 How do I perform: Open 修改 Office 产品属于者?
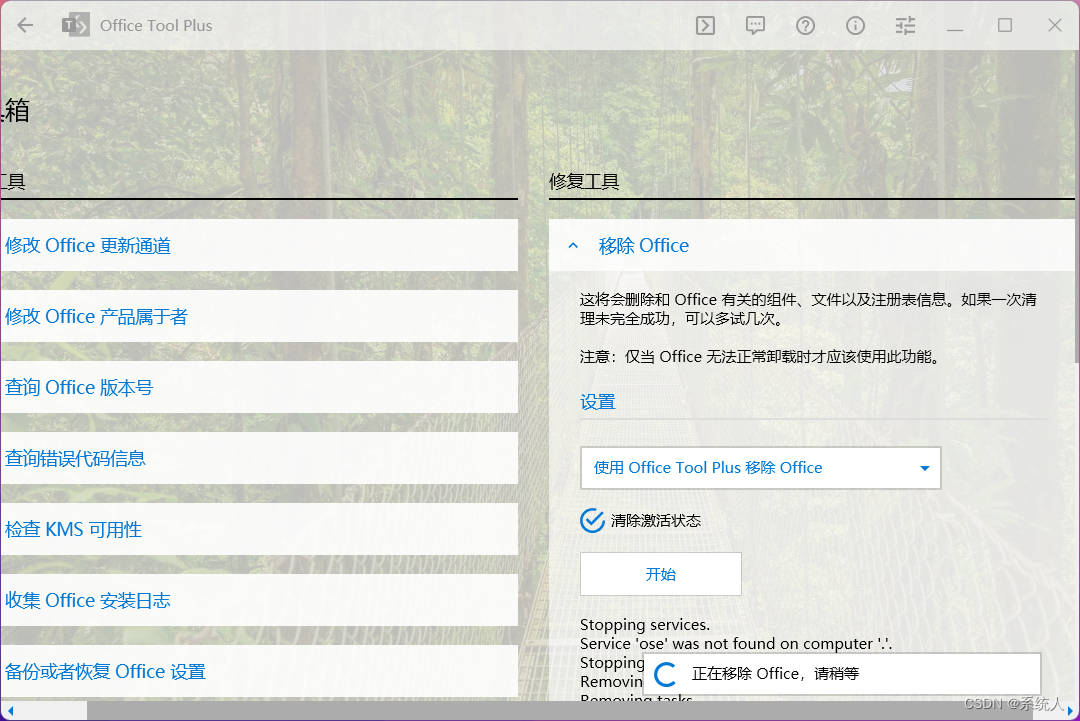click(259, 316)
